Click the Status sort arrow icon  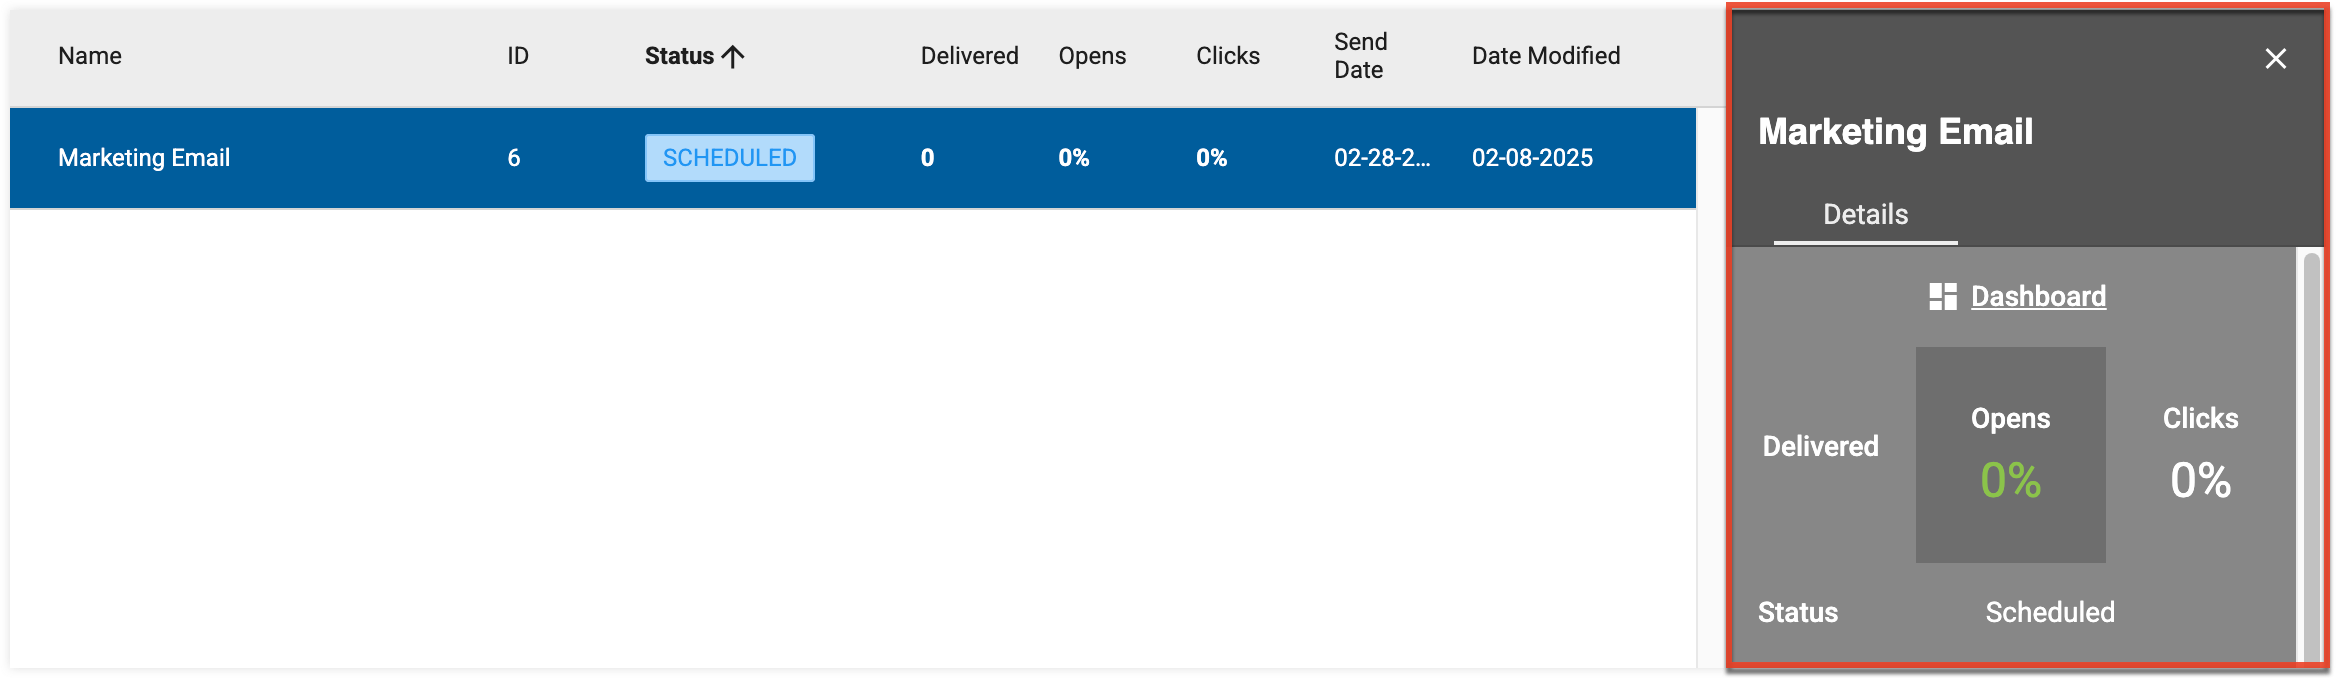tap(733, 57)
